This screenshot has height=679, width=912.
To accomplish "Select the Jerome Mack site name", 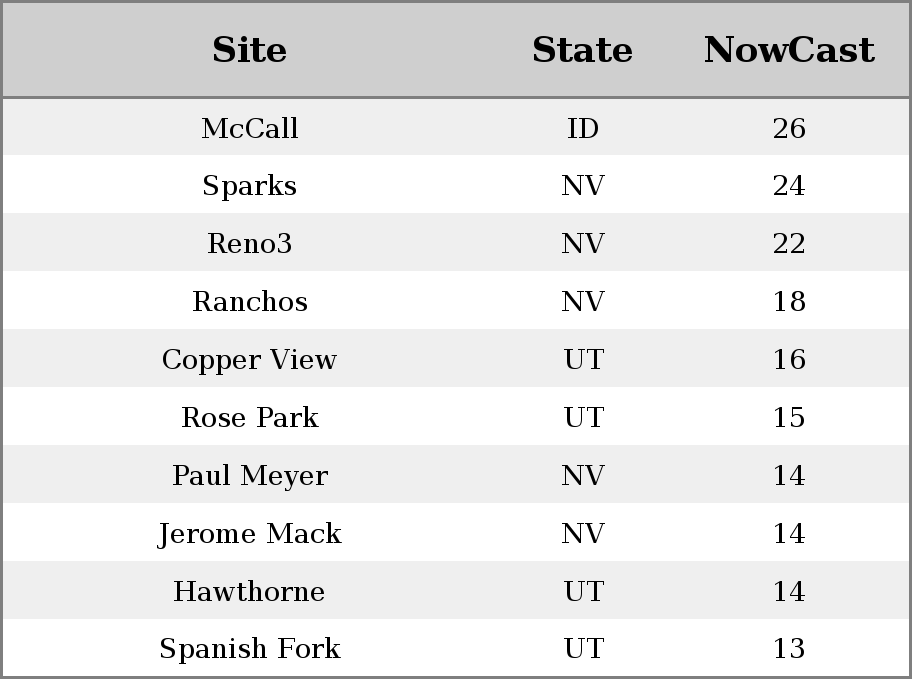I will point(249,533).
